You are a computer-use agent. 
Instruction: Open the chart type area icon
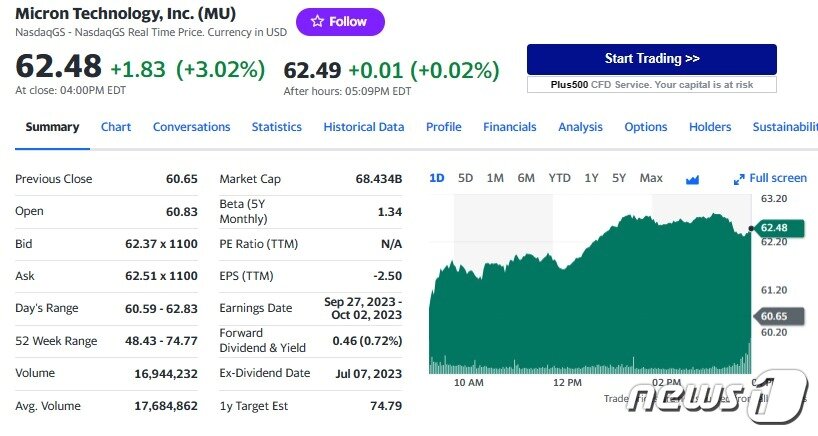[692, 179]
